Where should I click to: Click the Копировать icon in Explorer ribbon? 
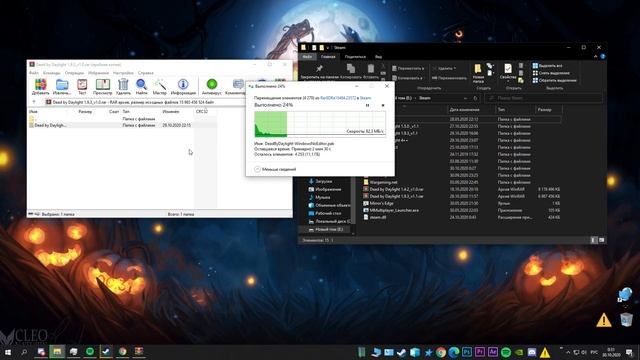(351, 69)
